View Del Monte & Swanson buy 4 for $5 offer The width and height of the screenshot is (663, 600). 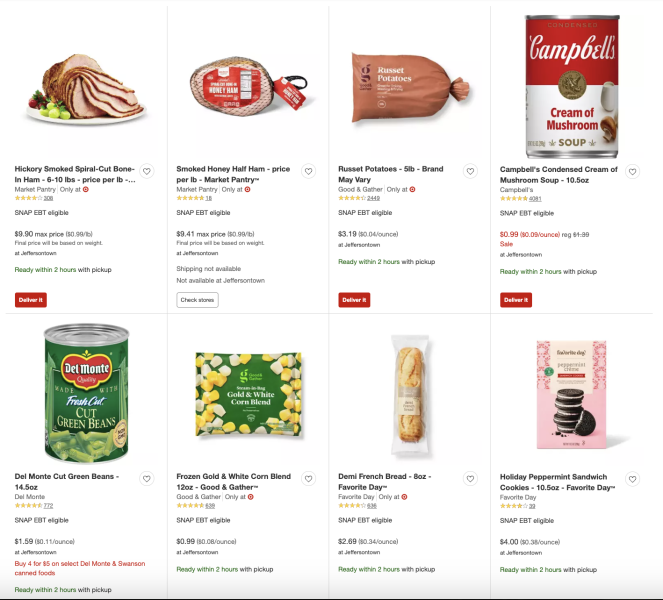(80, 568)
